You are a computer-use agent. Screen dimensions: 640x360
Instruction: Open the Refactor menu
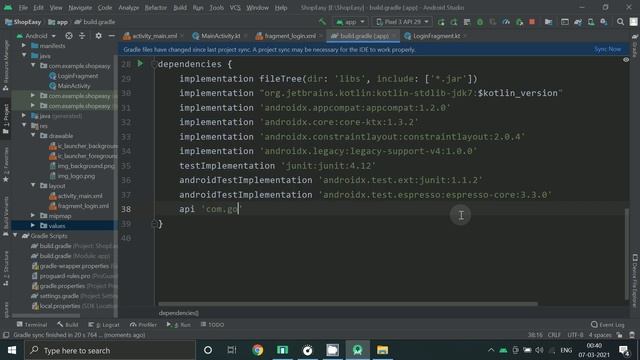(156, 8)
